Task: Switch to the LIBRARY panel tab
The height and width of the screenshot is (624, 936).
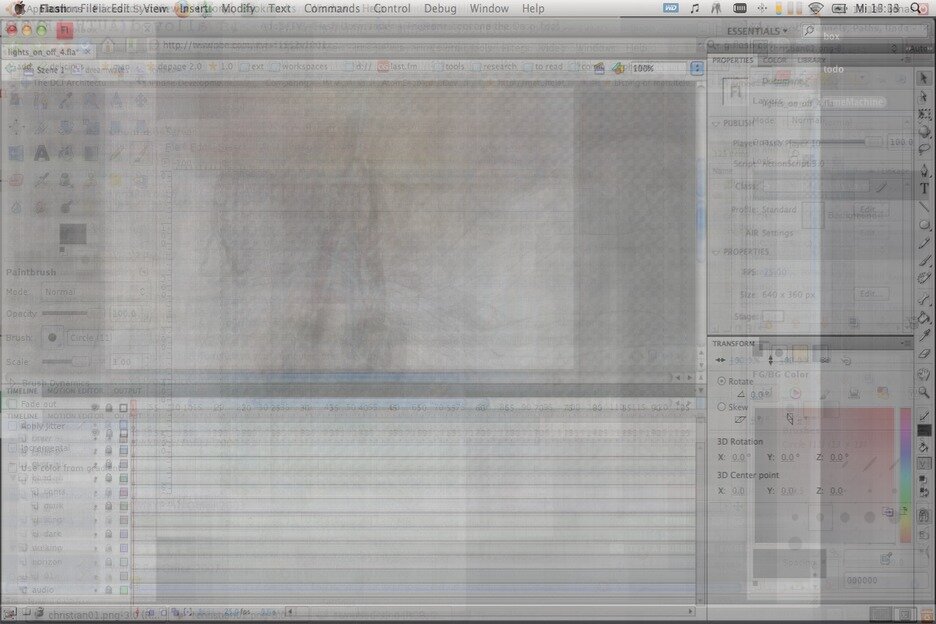Action: tap(811, 60)
